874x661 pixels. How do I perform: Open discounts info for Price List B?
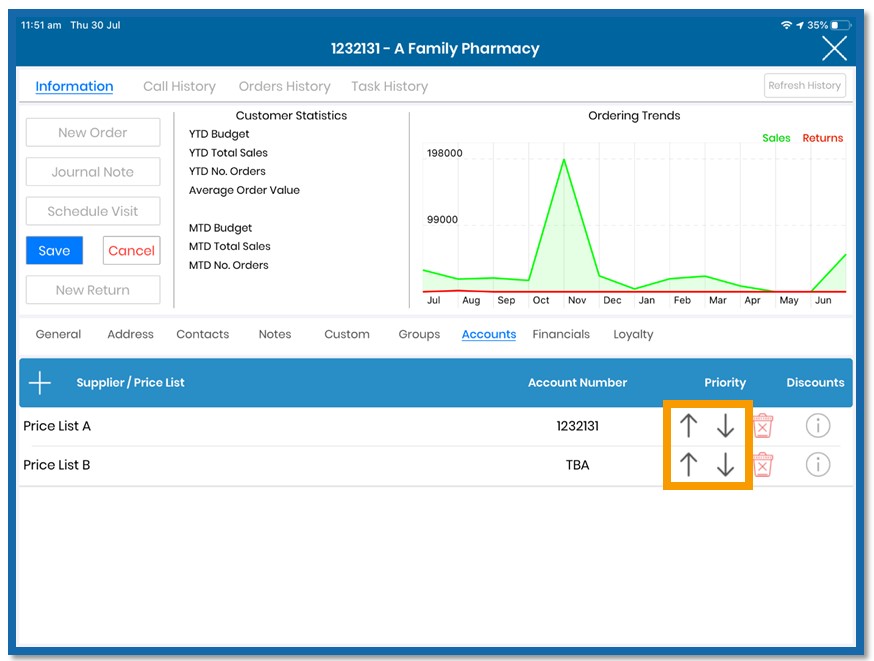click(818, 464)
